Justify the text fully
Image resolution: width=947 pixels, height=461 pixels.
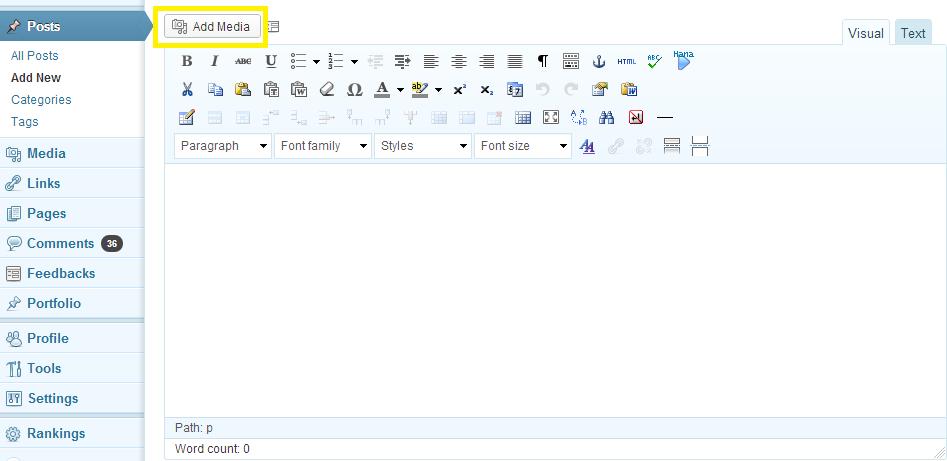tap(515, 61)
